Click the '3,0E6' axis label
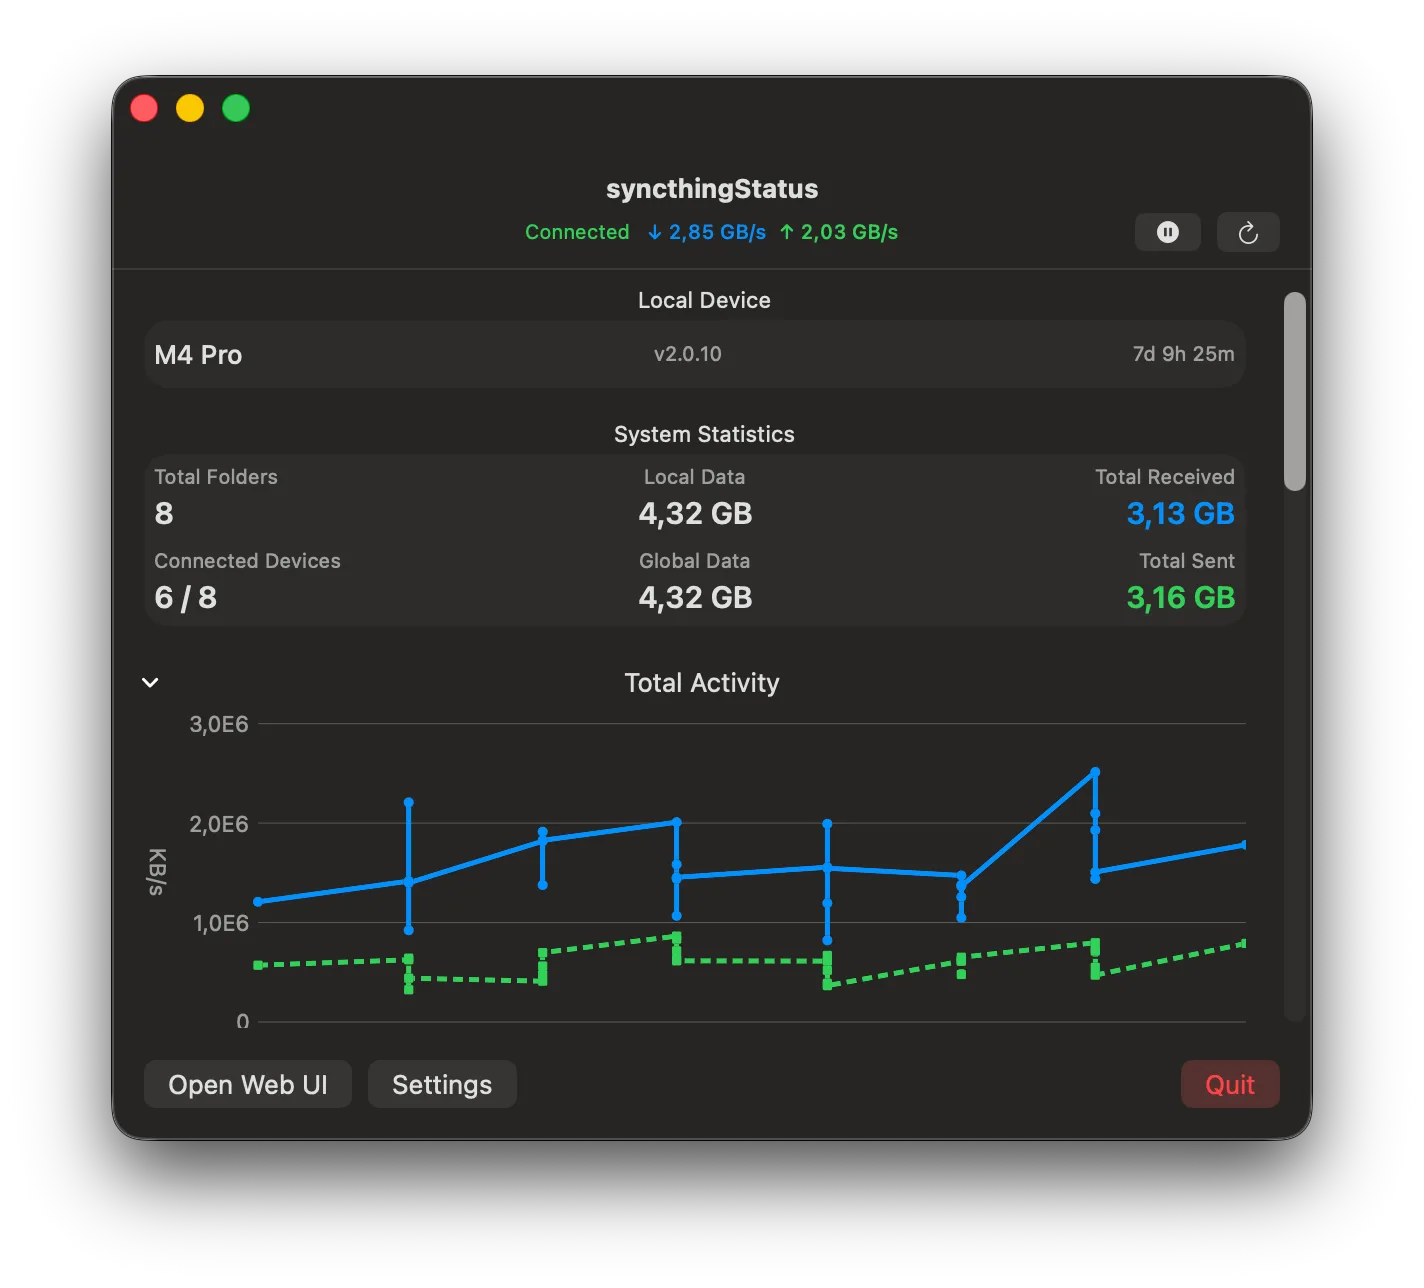 point(219,724)
